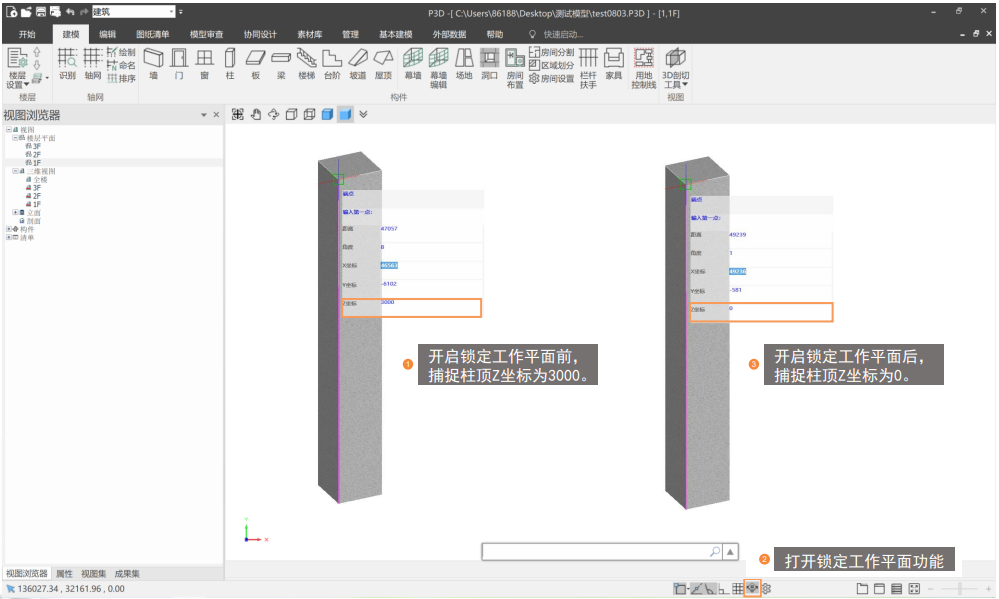Toggle the highlighted shaded display mode cube
The image size is (999, 599).
[345, 114]
